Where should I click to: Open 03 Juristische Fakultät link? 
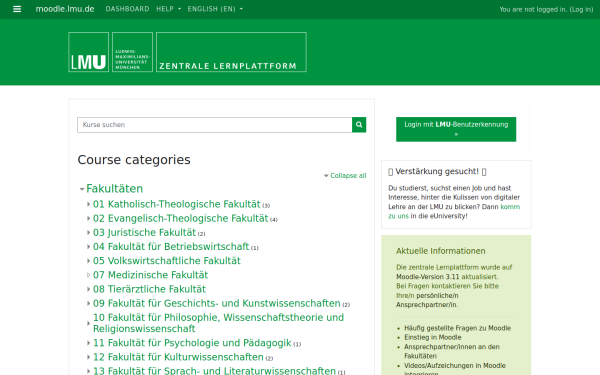coord(144,233)
